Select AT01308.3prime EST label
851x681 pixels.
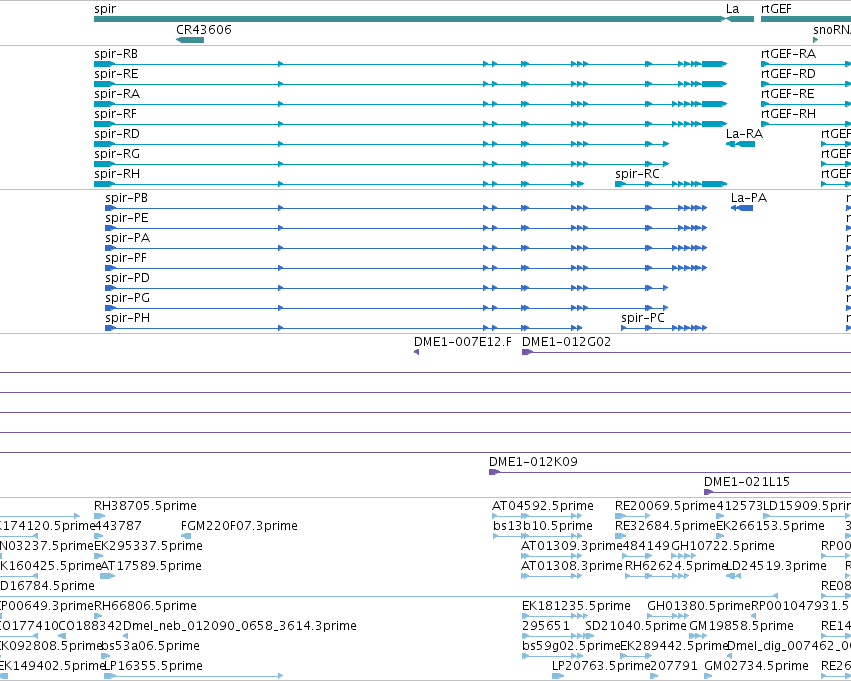[571, 567]
